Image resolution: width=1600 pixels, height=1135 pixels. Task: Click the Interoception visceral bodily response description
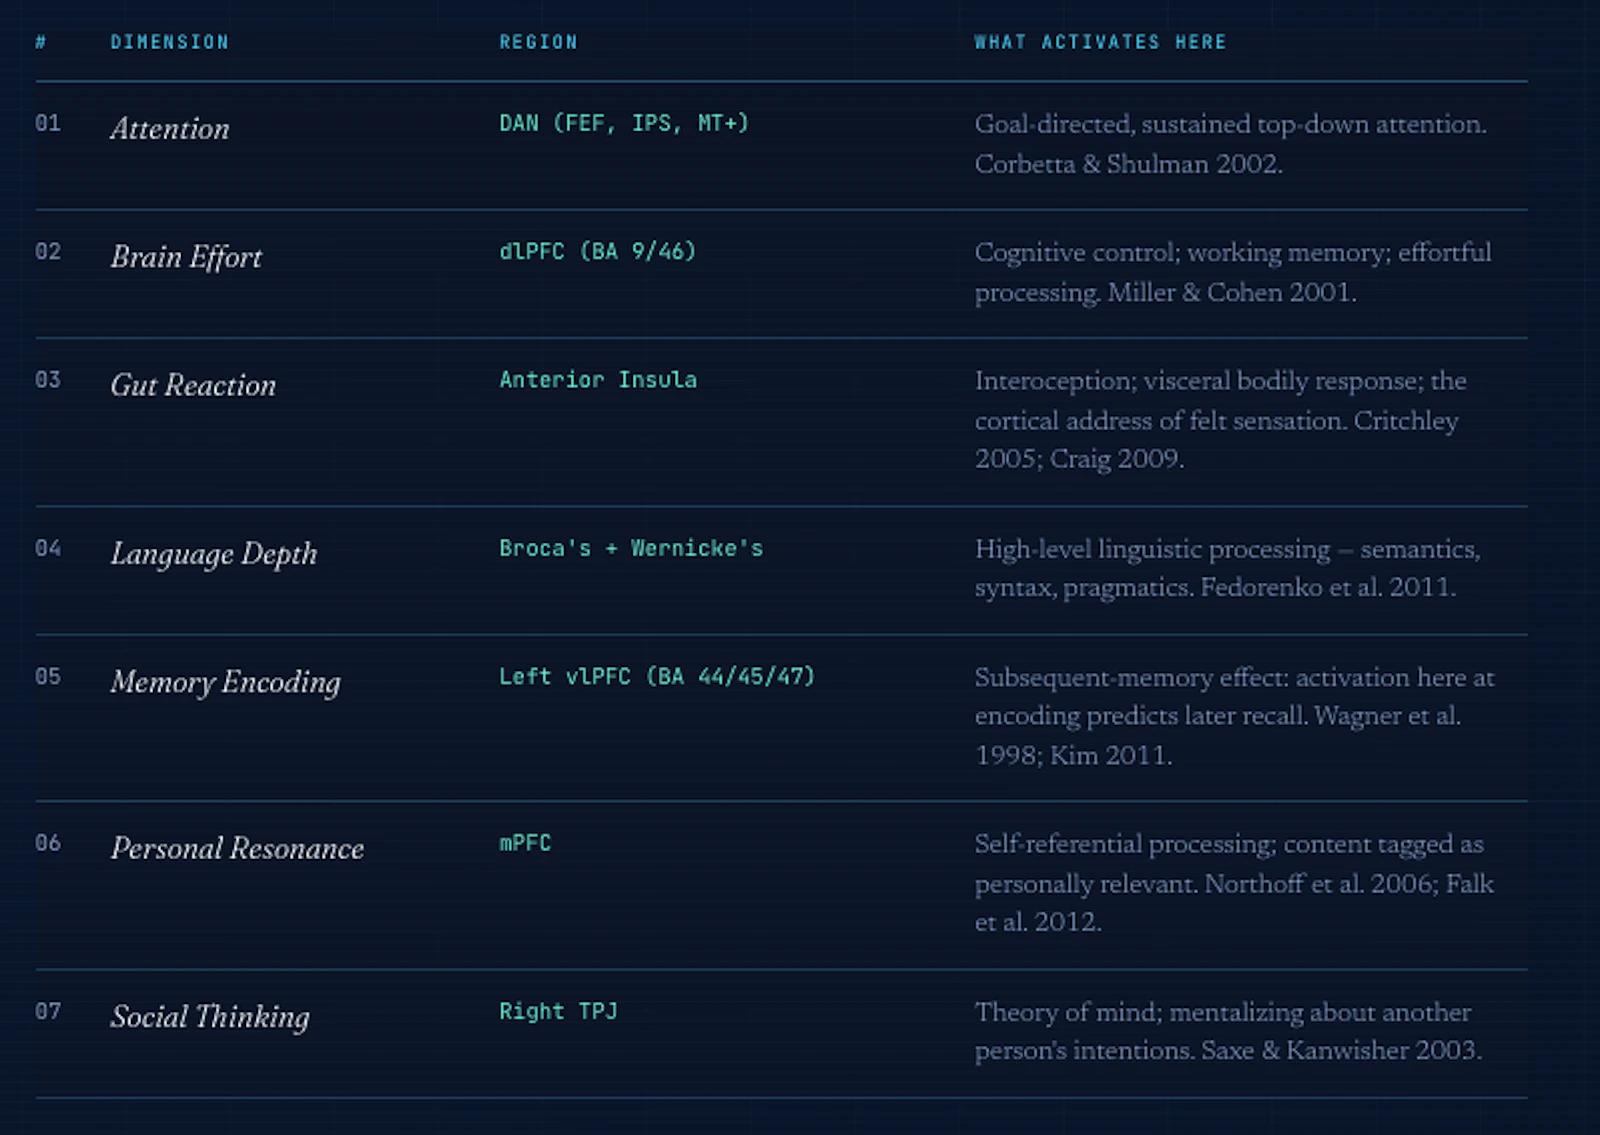[1221, 420]
